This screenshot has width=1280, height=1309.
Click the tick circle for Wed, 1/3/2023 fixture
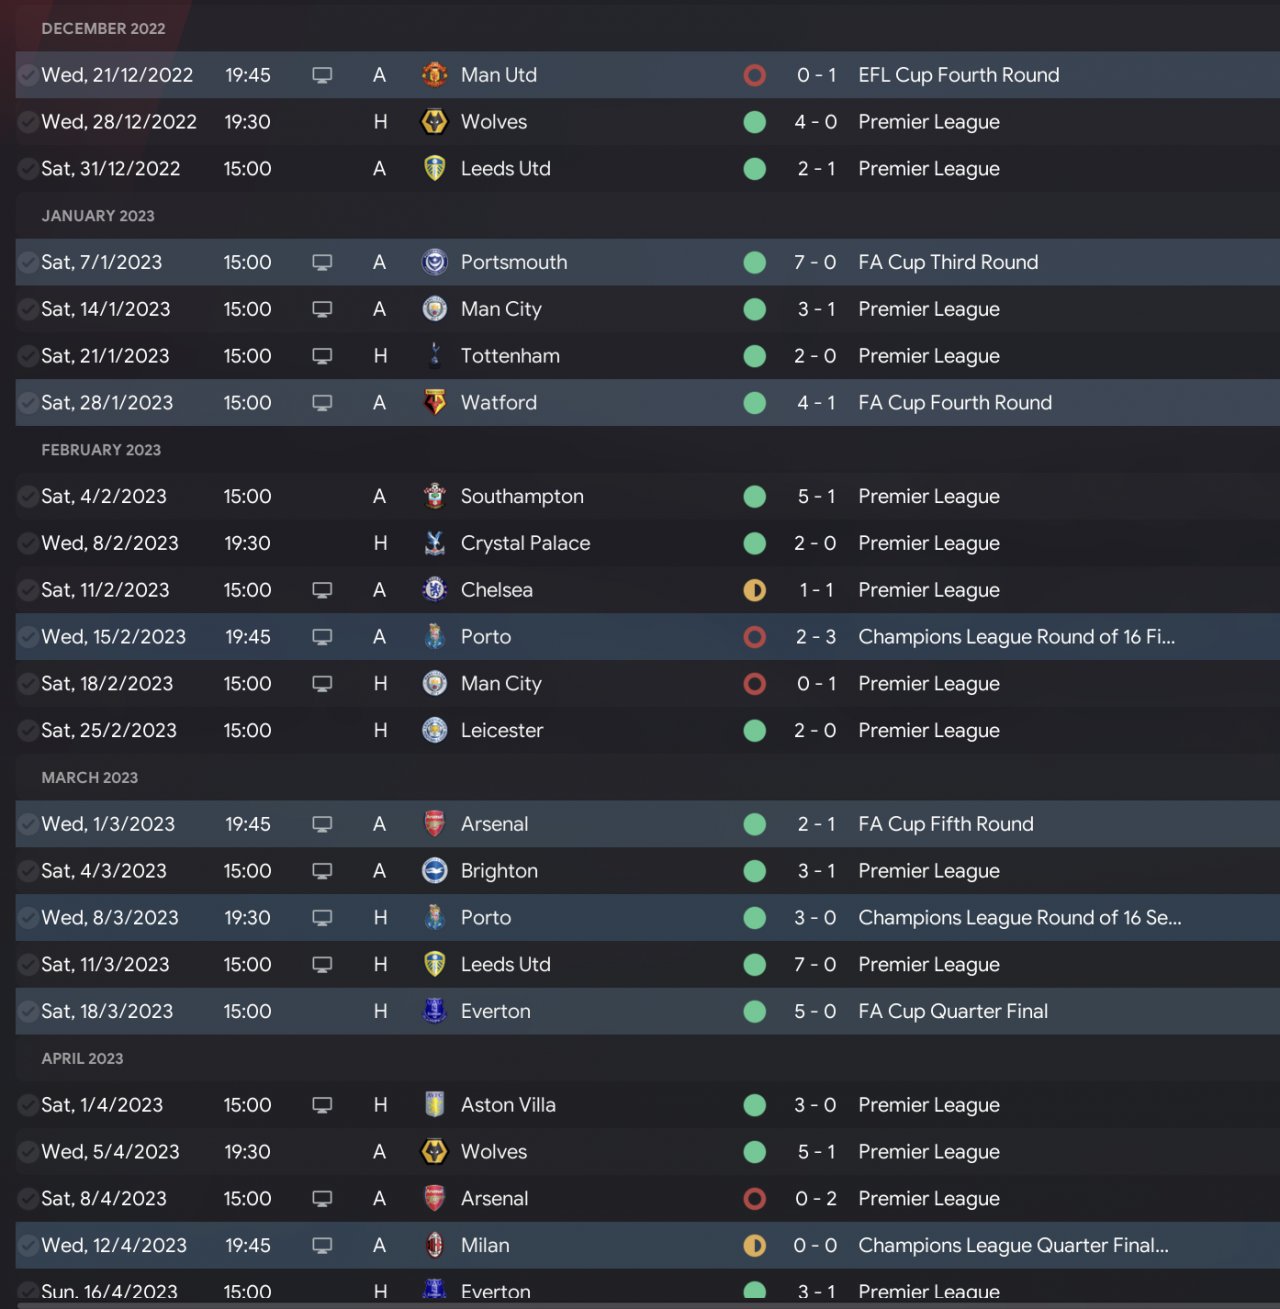click(x=28, y=824)
